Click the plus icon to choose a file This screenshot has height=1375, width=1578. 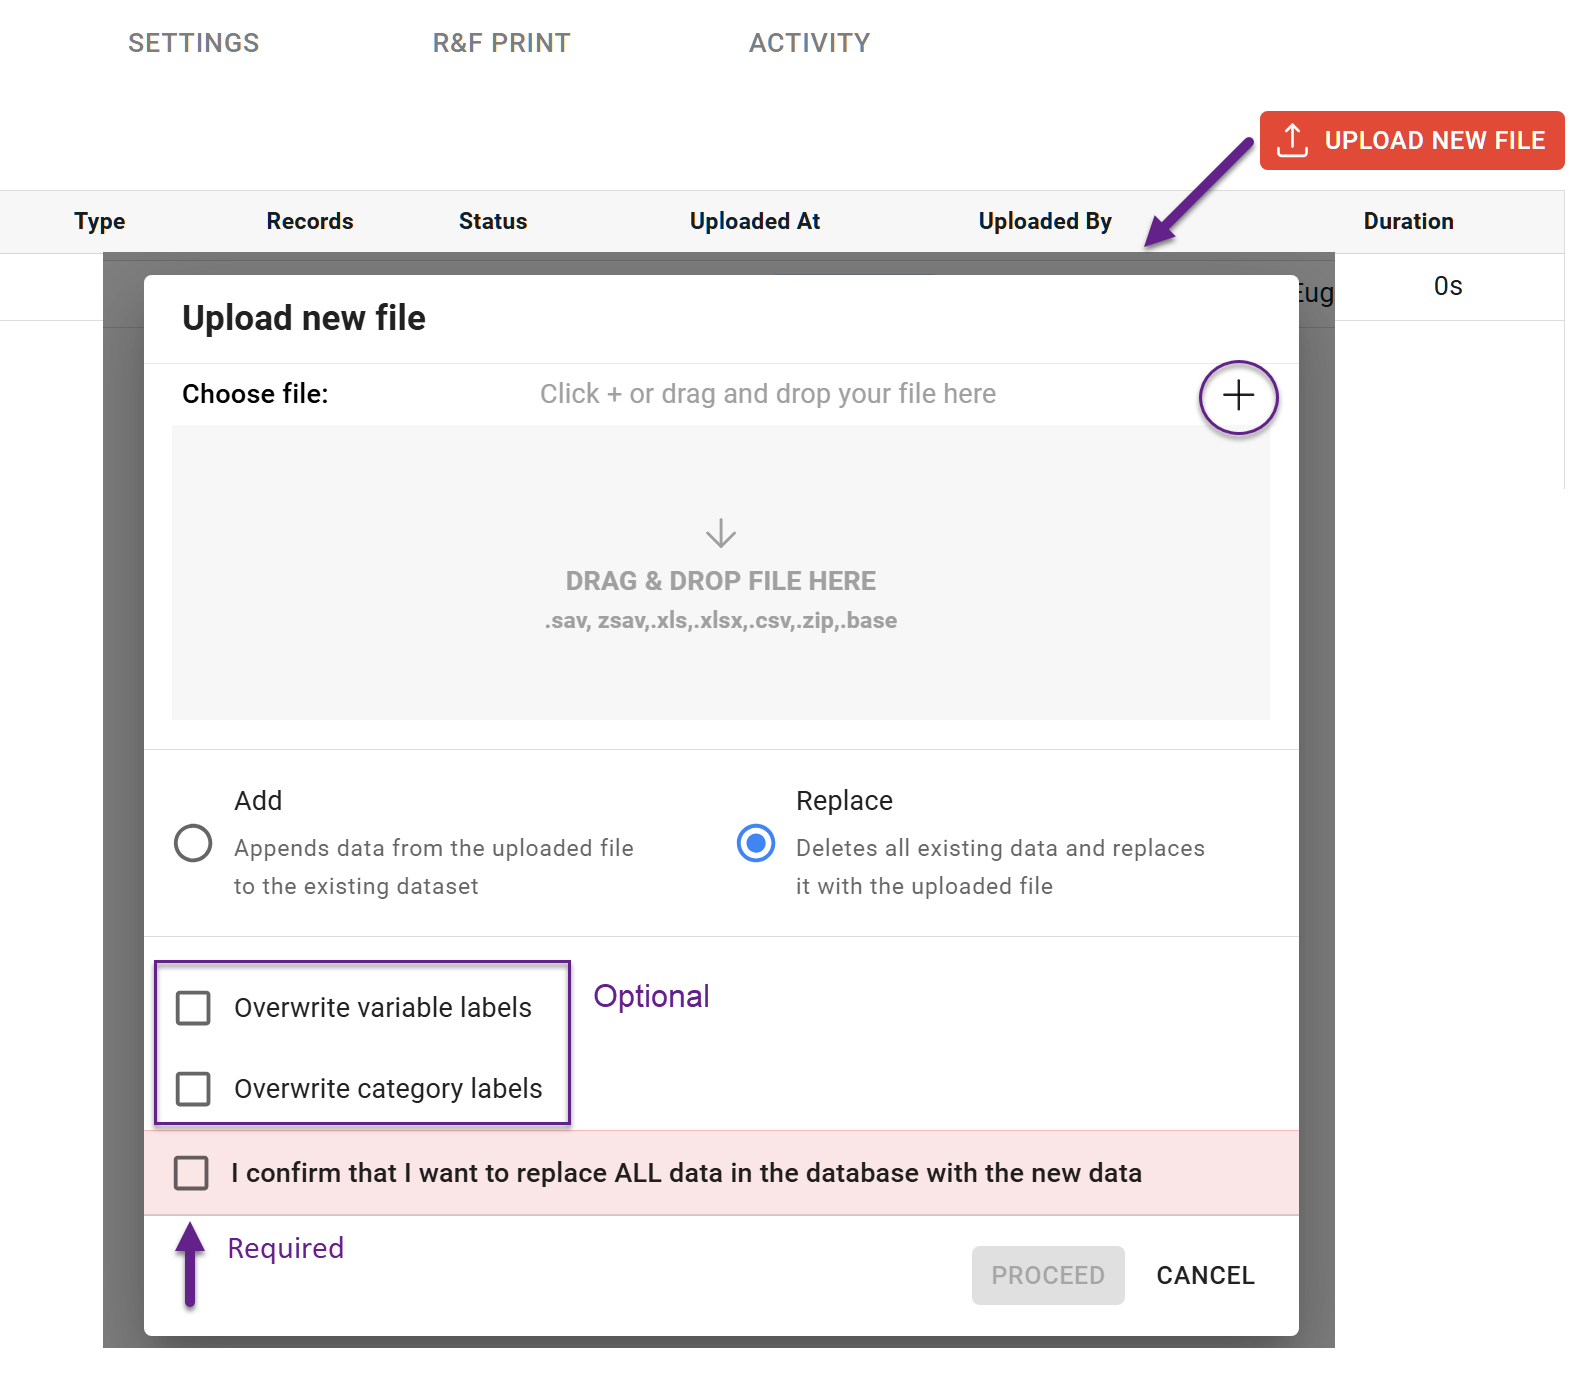coord(1238,396)
